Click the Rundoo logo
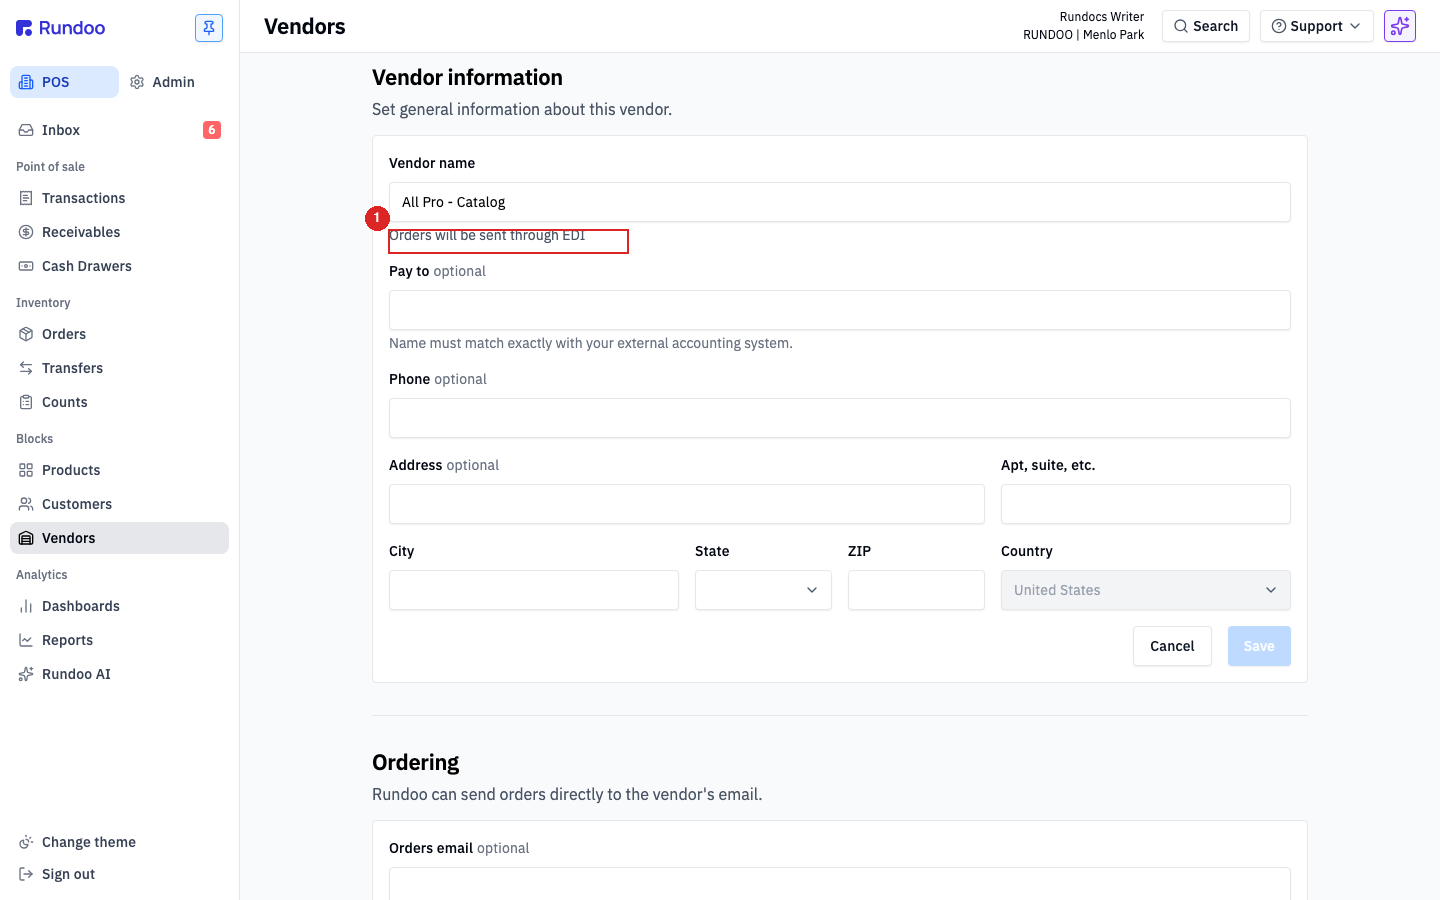 click(61, 28)
